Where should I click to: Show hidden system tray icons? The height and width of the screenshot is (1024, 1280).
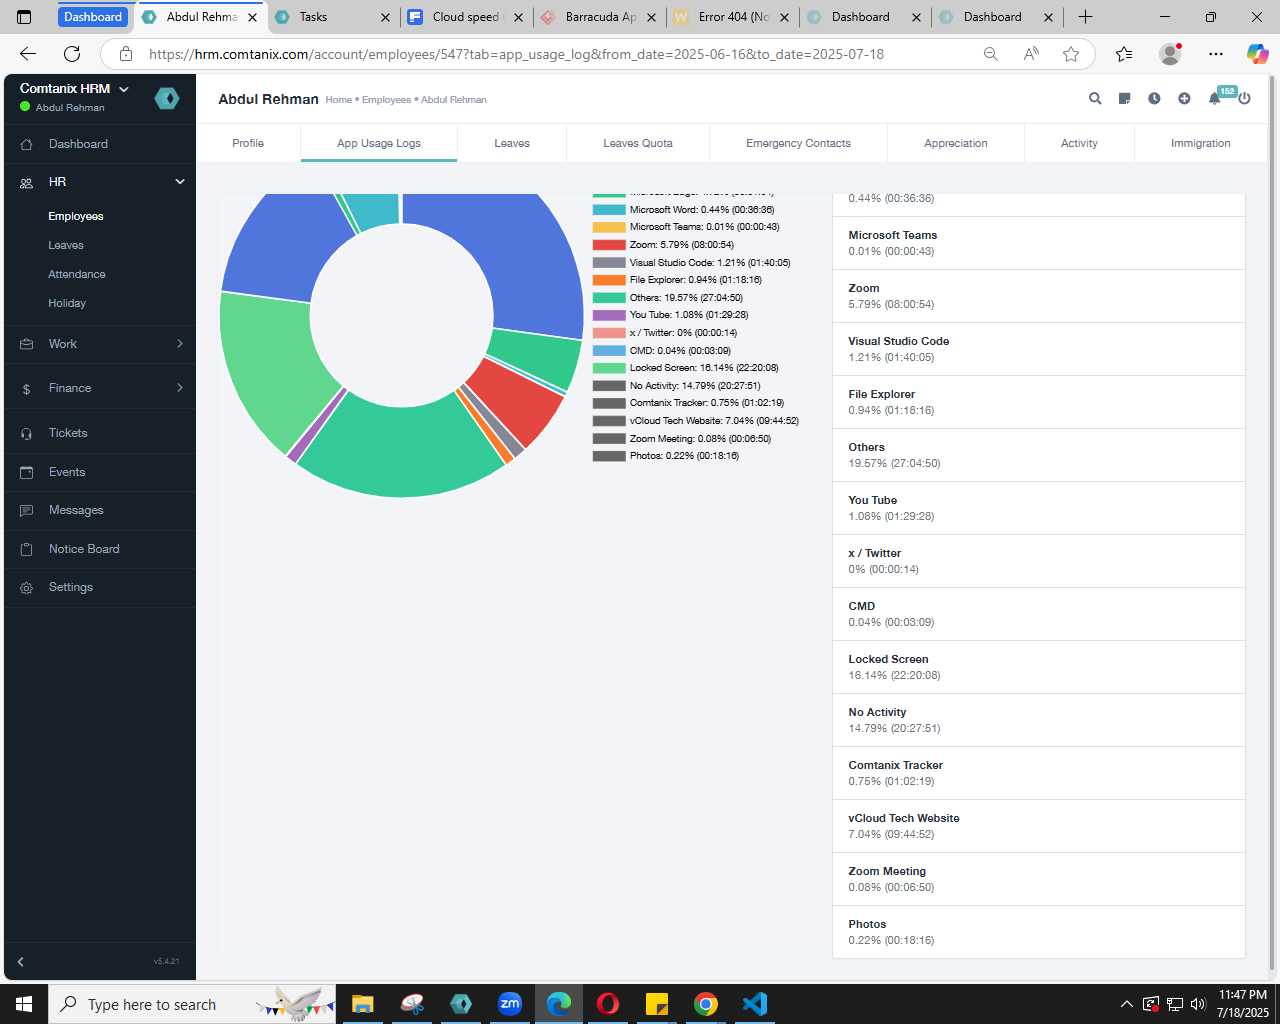click(1127, 1004)
